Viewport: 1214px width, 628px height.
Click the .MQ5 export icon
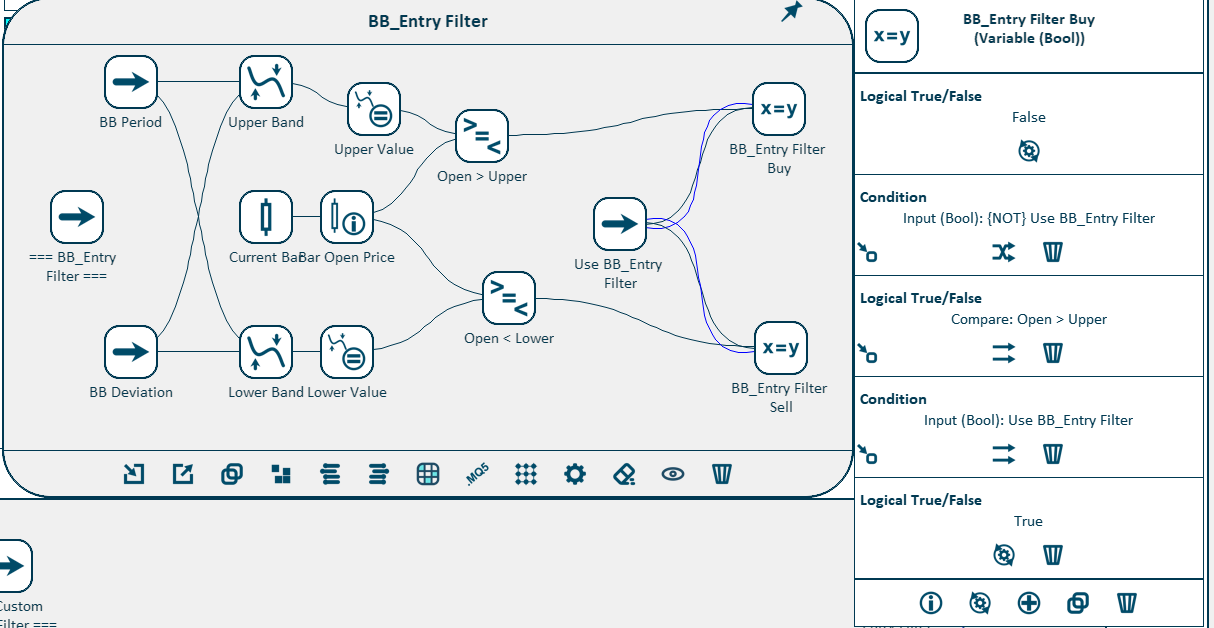[x=477, y=475]
